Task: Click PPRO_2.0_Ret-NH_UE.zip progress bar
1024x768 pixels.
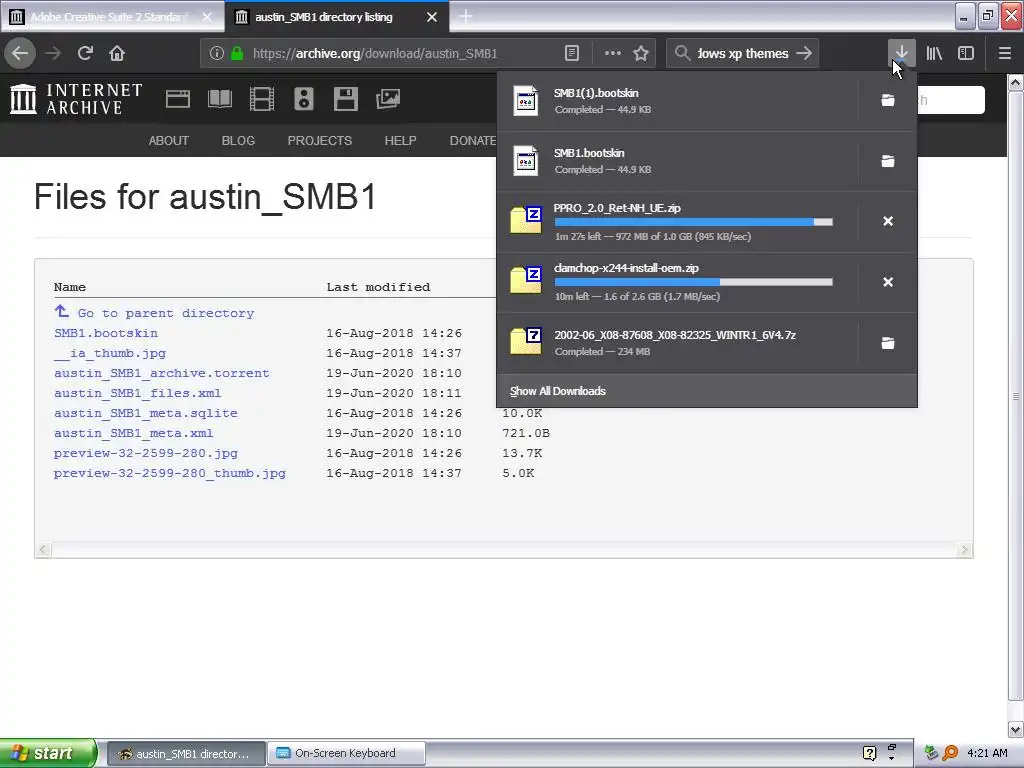Action: 694,222
